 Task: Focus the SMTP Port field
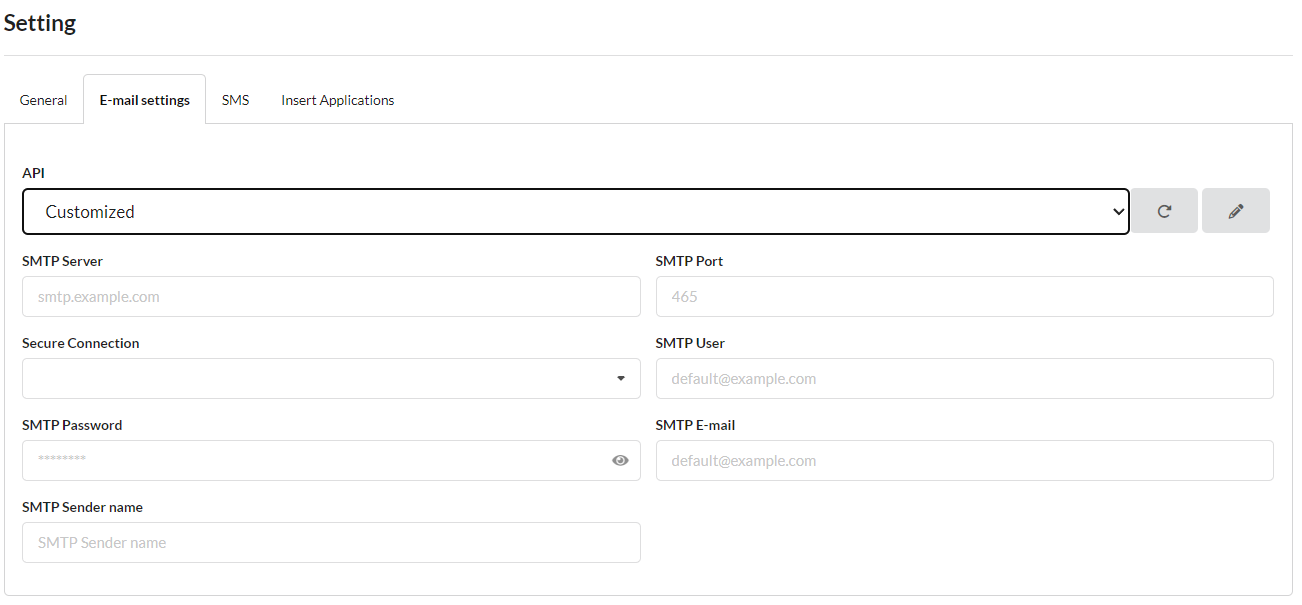tap(963, 296)
